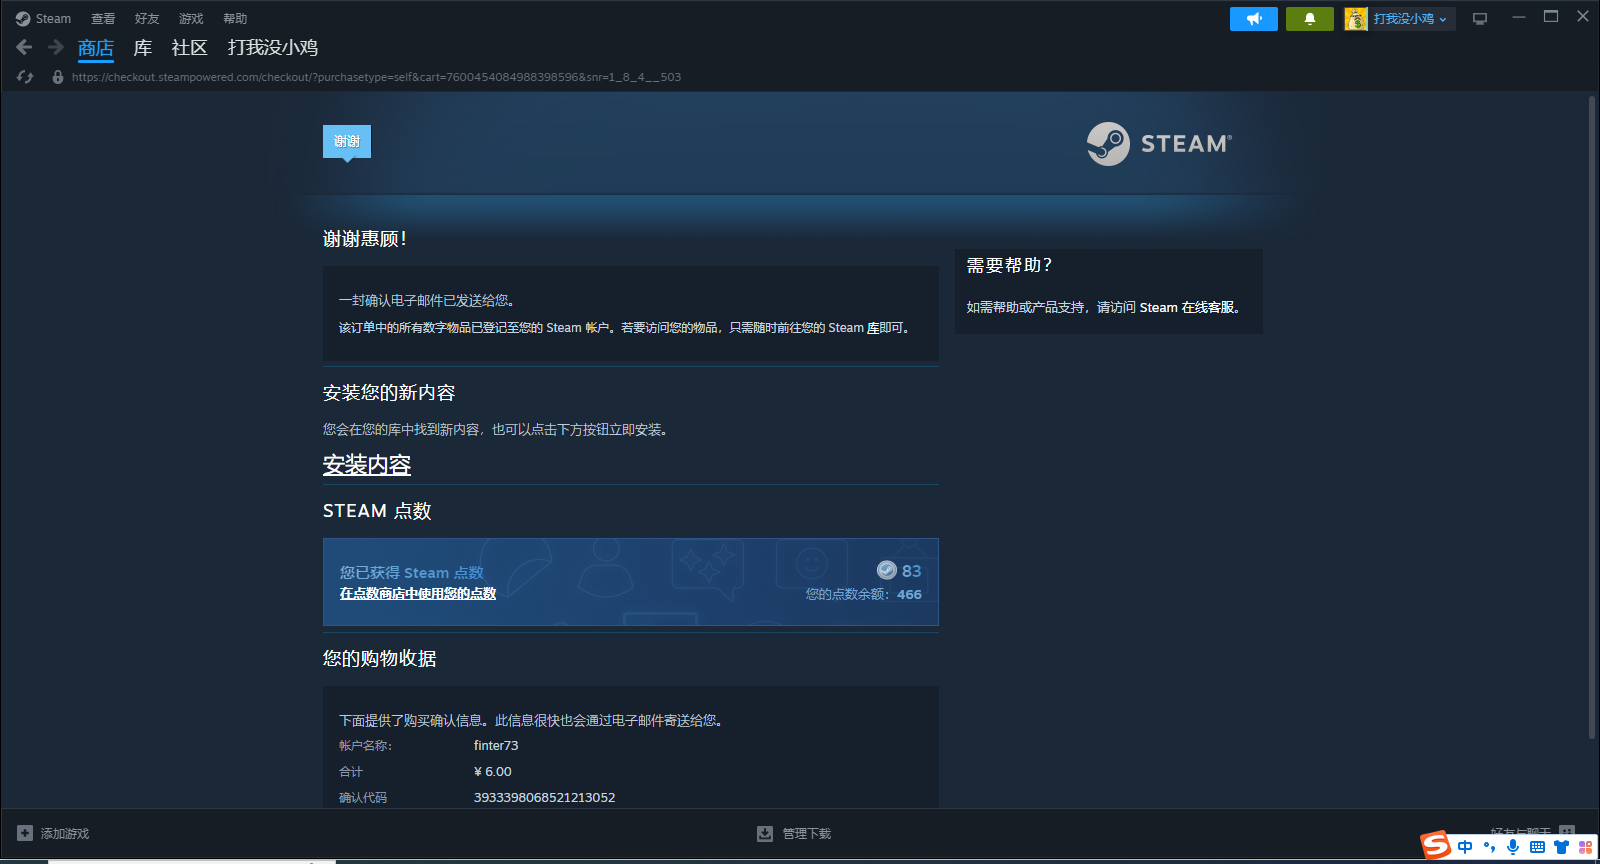Screen dimensions: 1600x864
Task: Click the earned points number 83
Action: click(911, 571)
